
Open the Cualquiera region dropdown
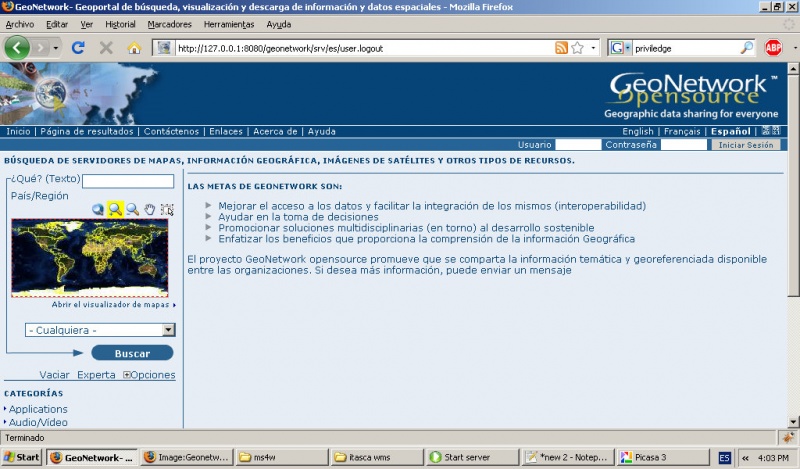tap(100, 330)
